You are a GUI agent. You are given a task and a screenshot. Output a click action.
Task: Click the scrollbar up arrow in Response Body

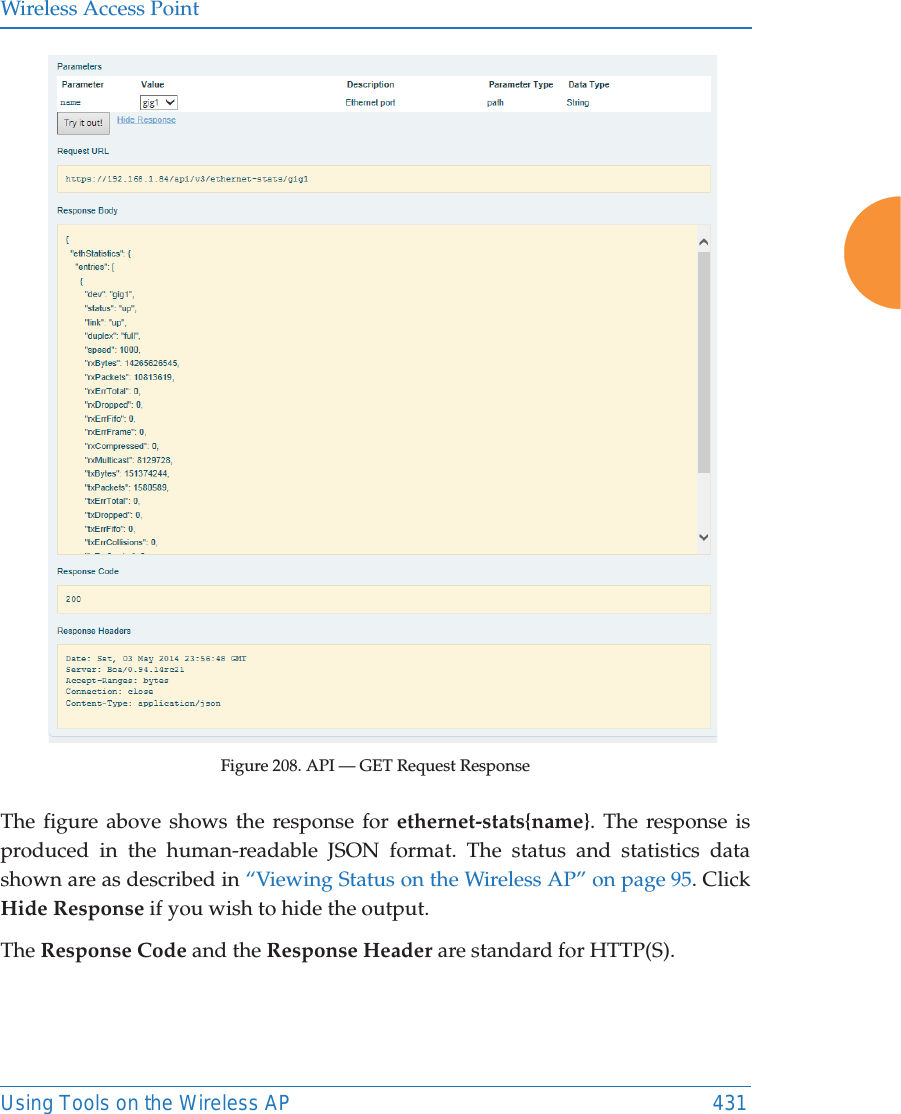tap(703, 240)
